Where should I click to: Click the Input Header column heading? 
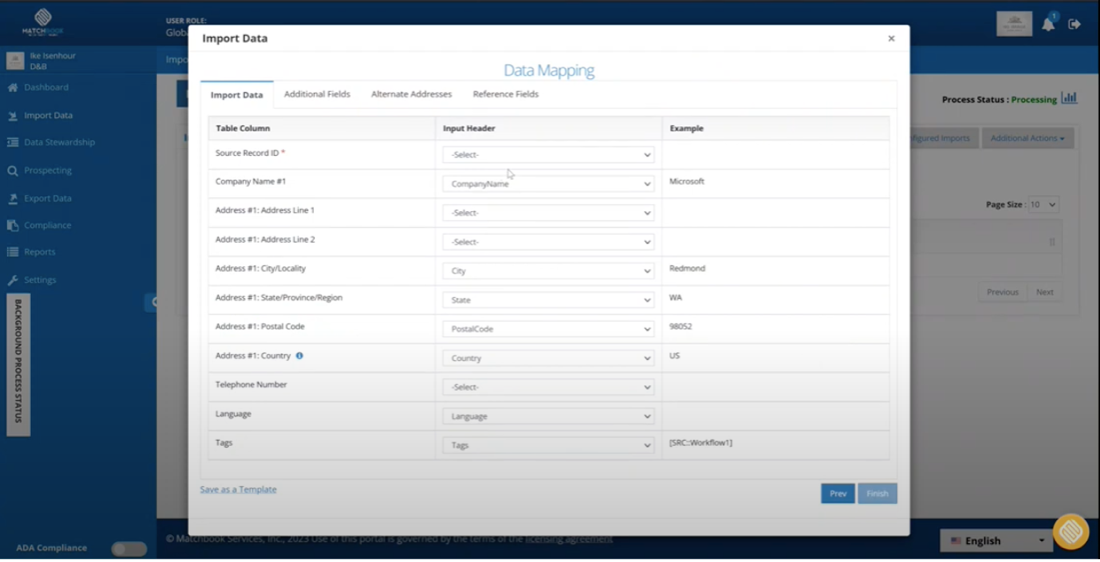pos(469,128)
